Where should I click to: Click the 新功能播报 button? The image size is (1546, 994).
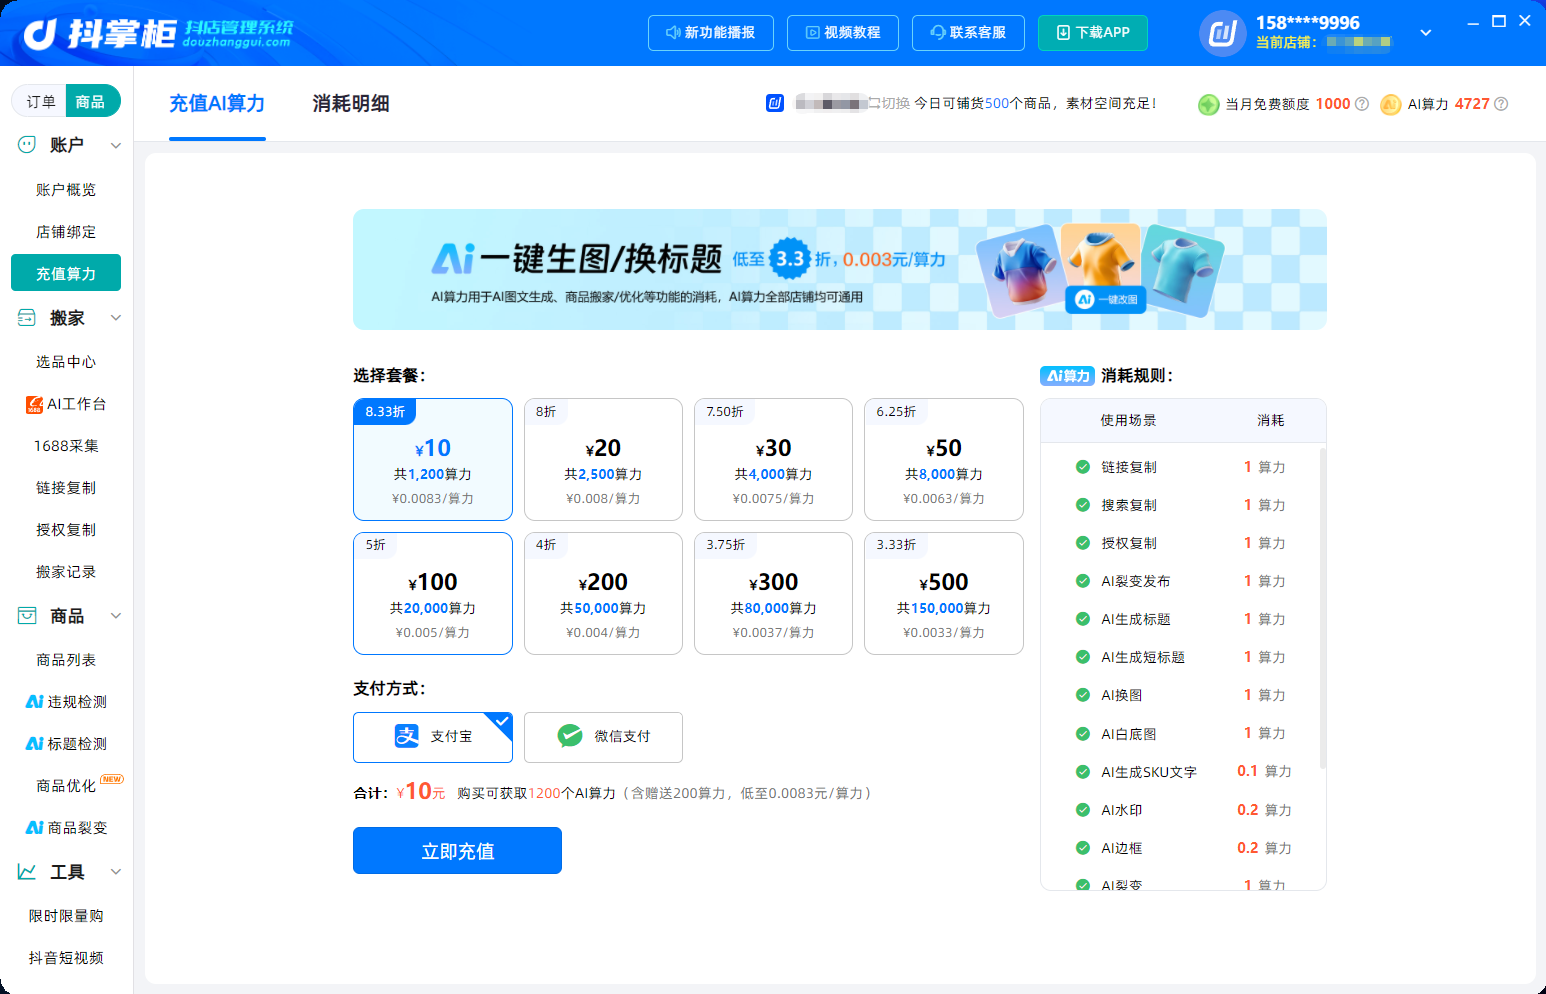click(x=710, y=33)
